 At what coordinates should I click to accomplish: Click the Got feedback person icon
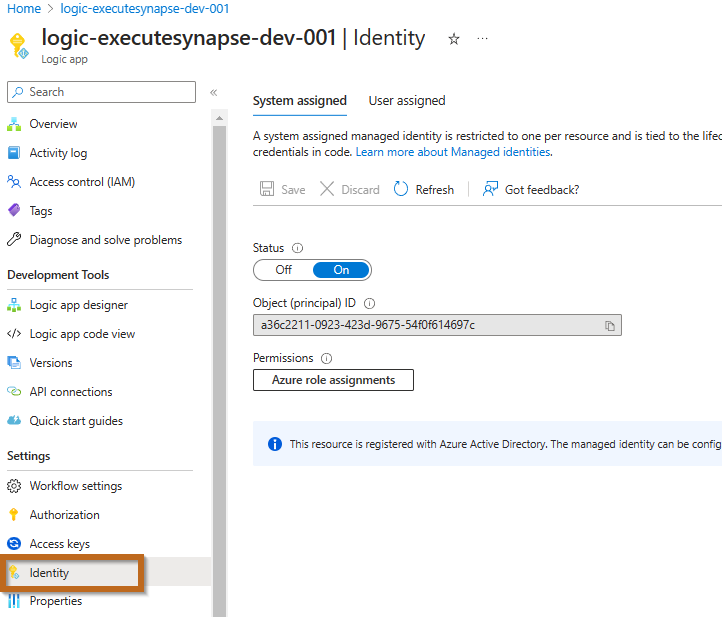coord(490,189)
